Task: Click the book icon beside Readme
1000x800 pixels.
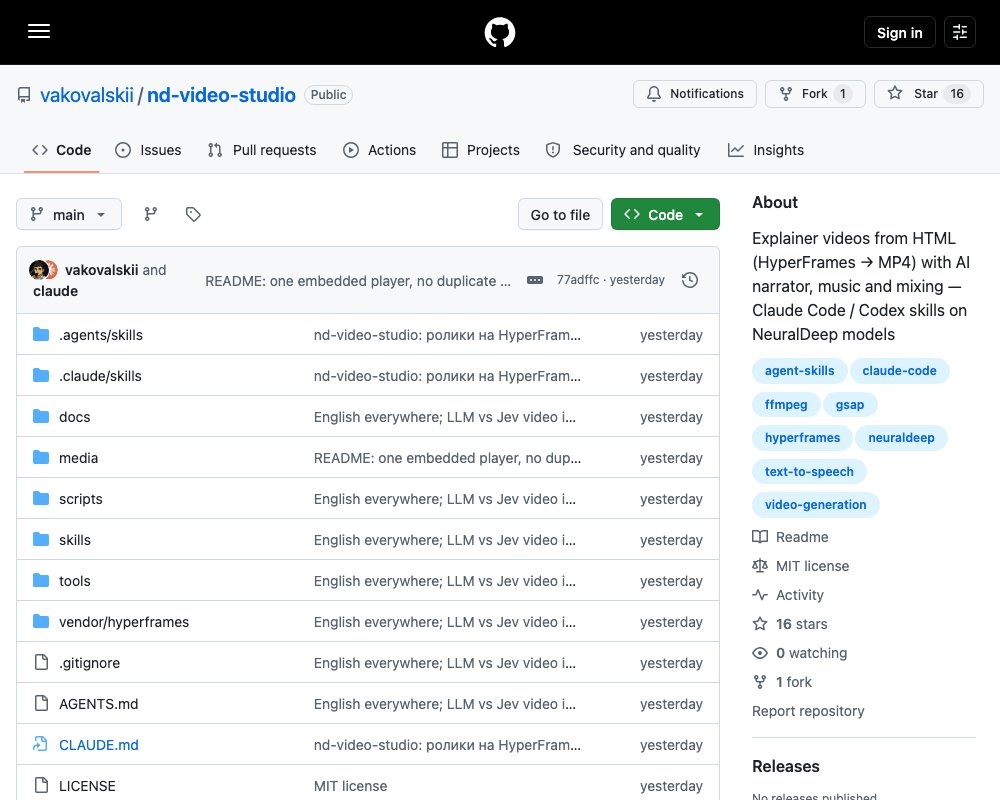Action: [760, 537]
